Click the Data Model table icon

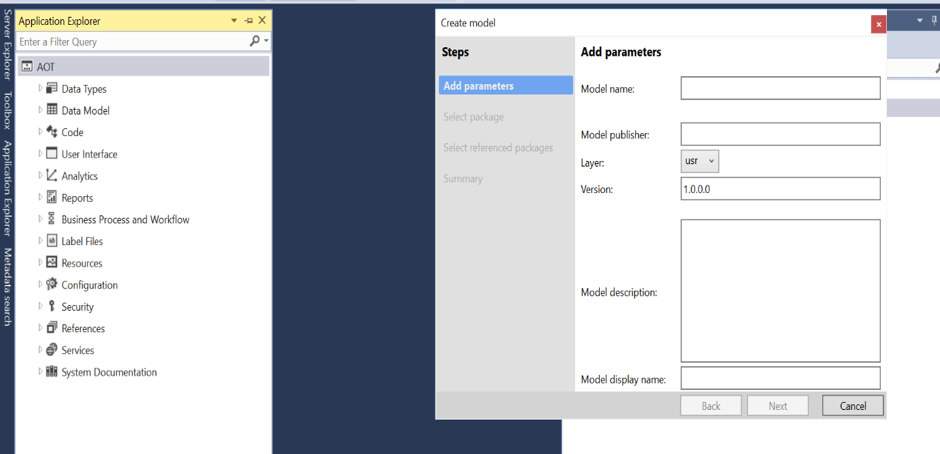coord(52,110)
